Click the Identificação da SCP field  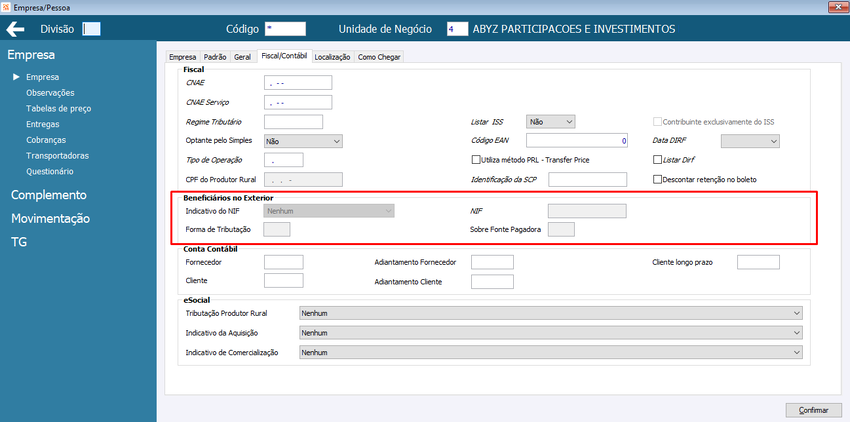click(x=588, y=180)
